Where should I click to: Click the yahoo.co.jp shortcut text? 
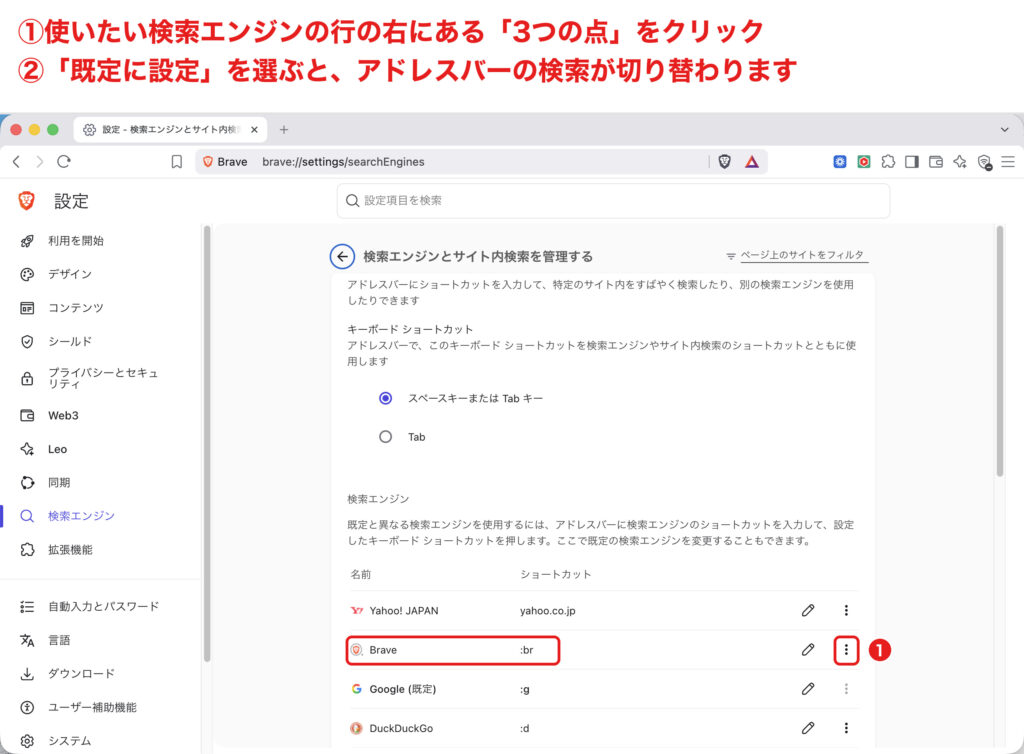click(547, 611)
